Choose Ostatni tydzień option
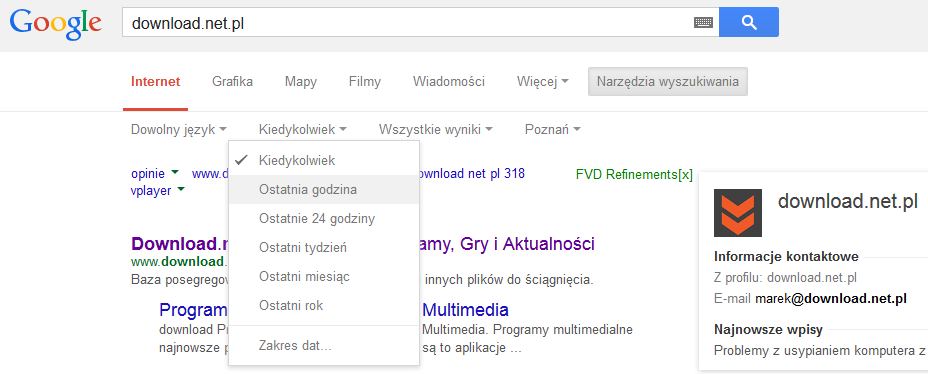 [x=324, y=248]
